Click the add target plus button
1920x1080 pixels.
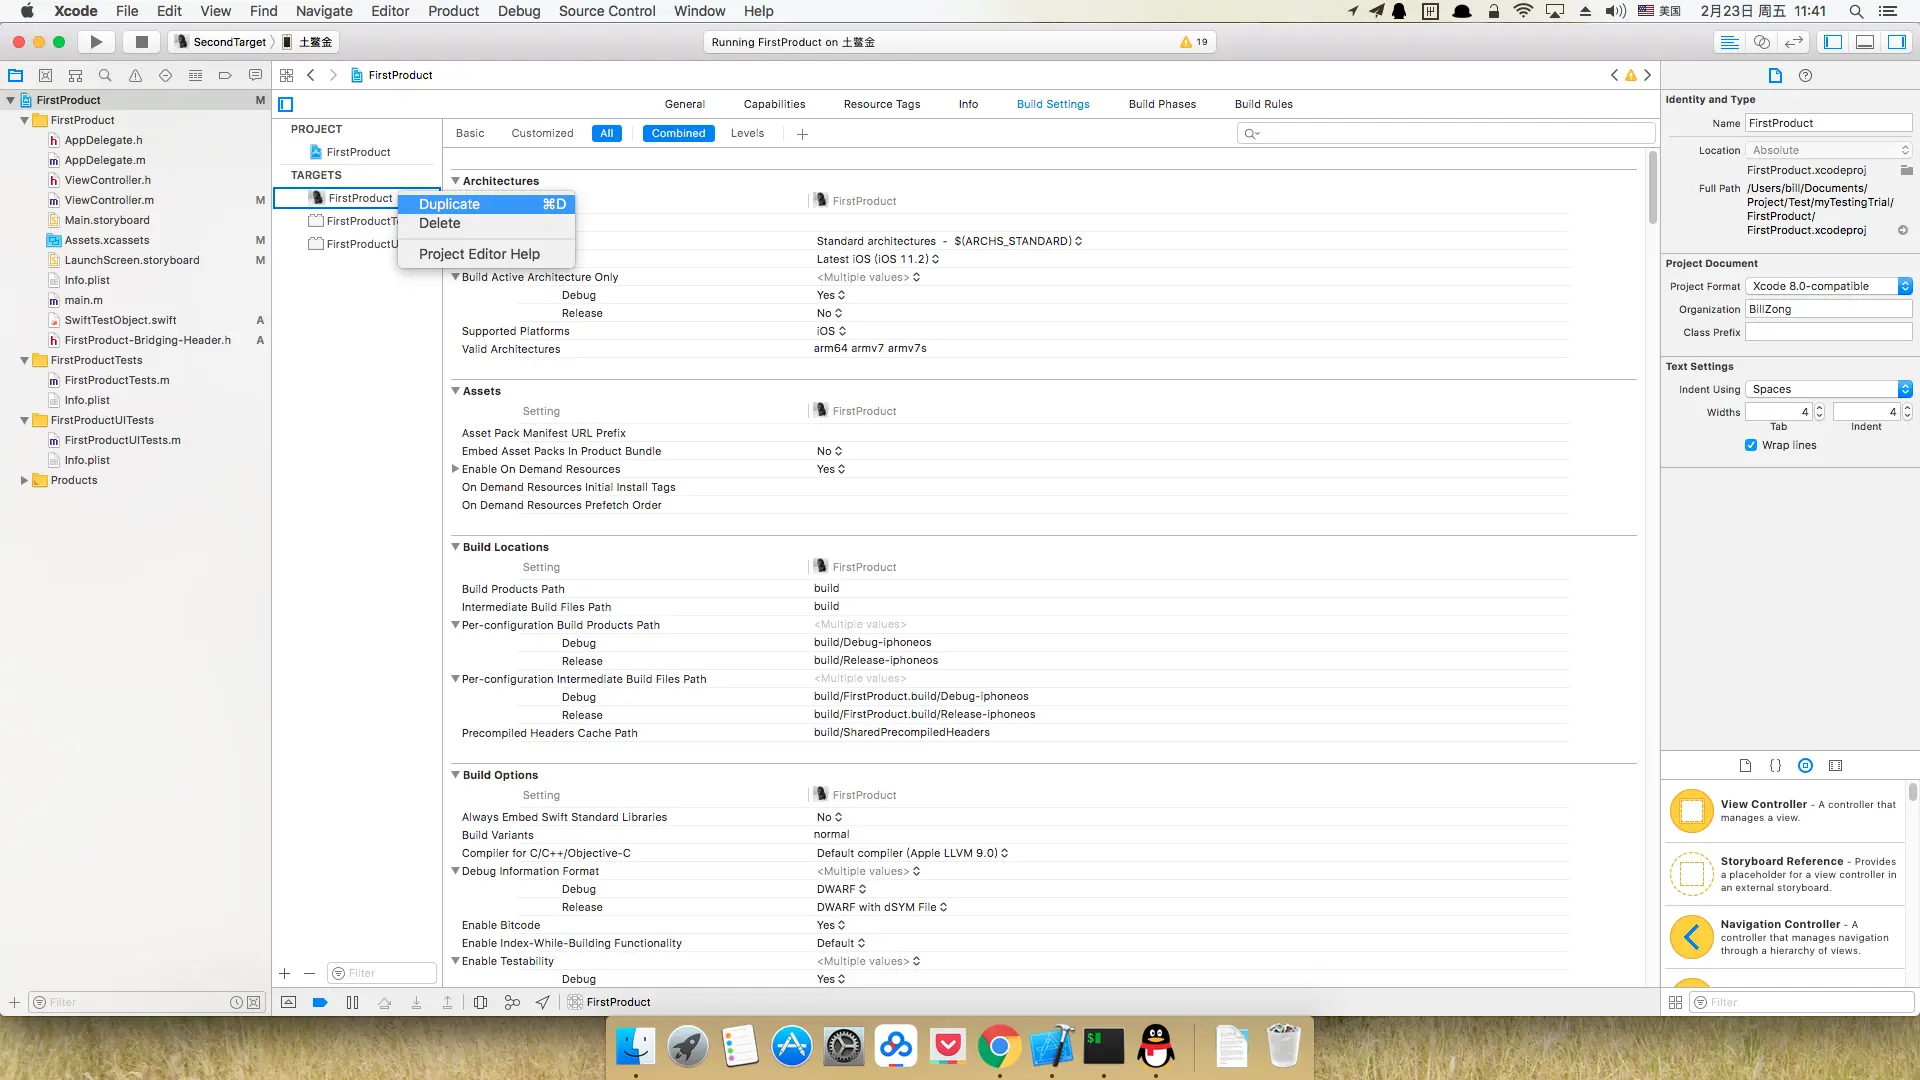tap(284, 973)
